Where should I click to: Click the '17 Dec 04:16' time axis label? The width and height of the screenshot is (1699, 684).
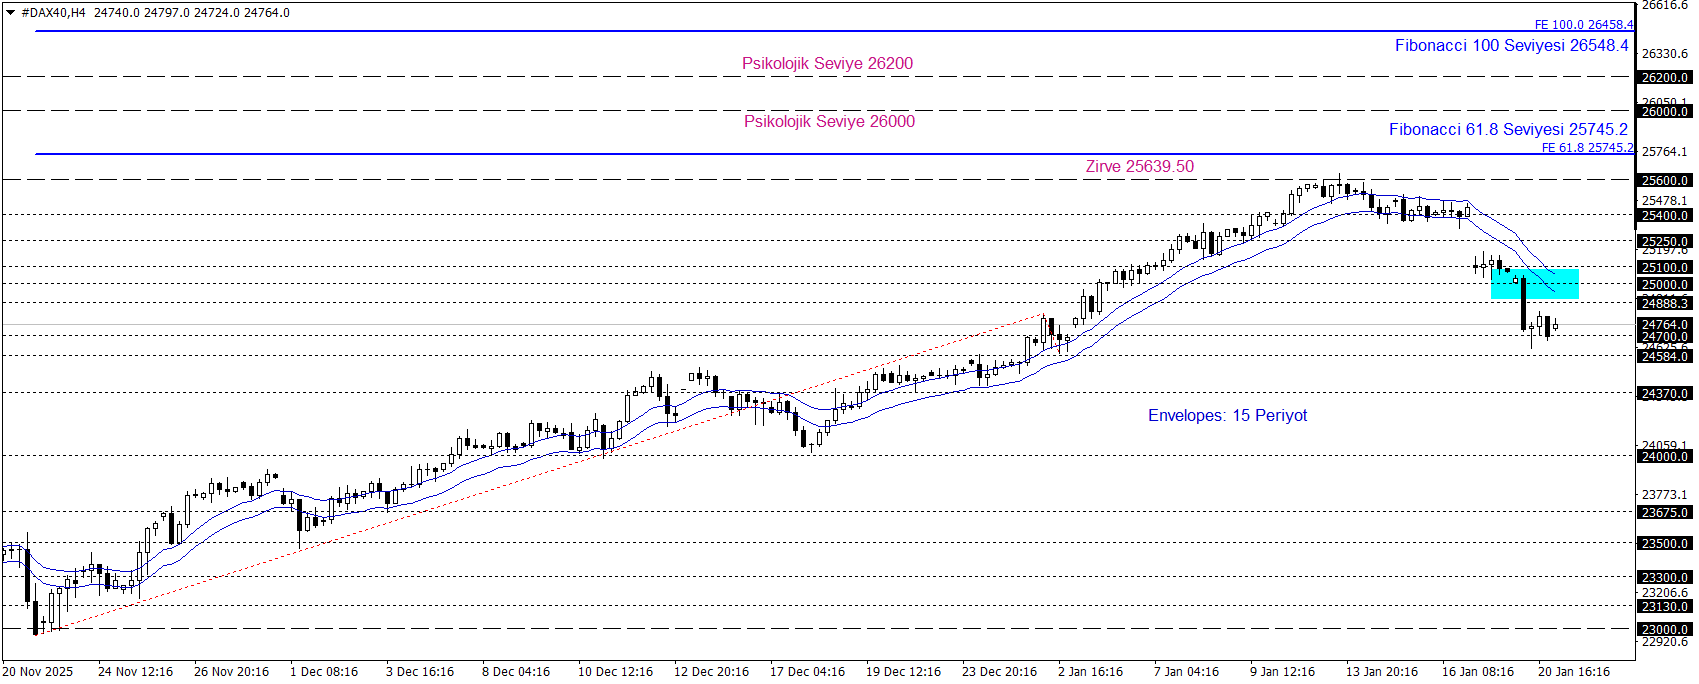pos(807,671)
